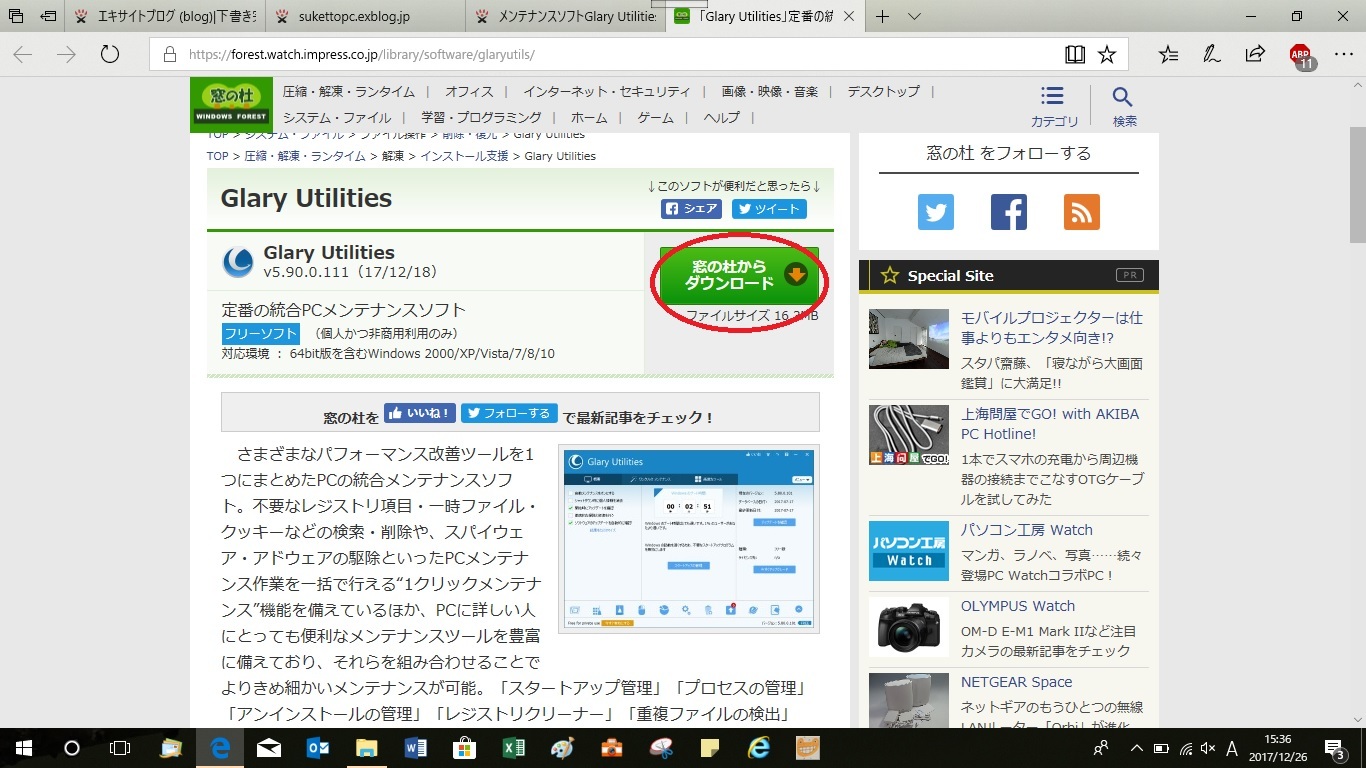Open Task View on taskbar
The height and width of the screenshot is (768, 1366).
coord(120,748)
